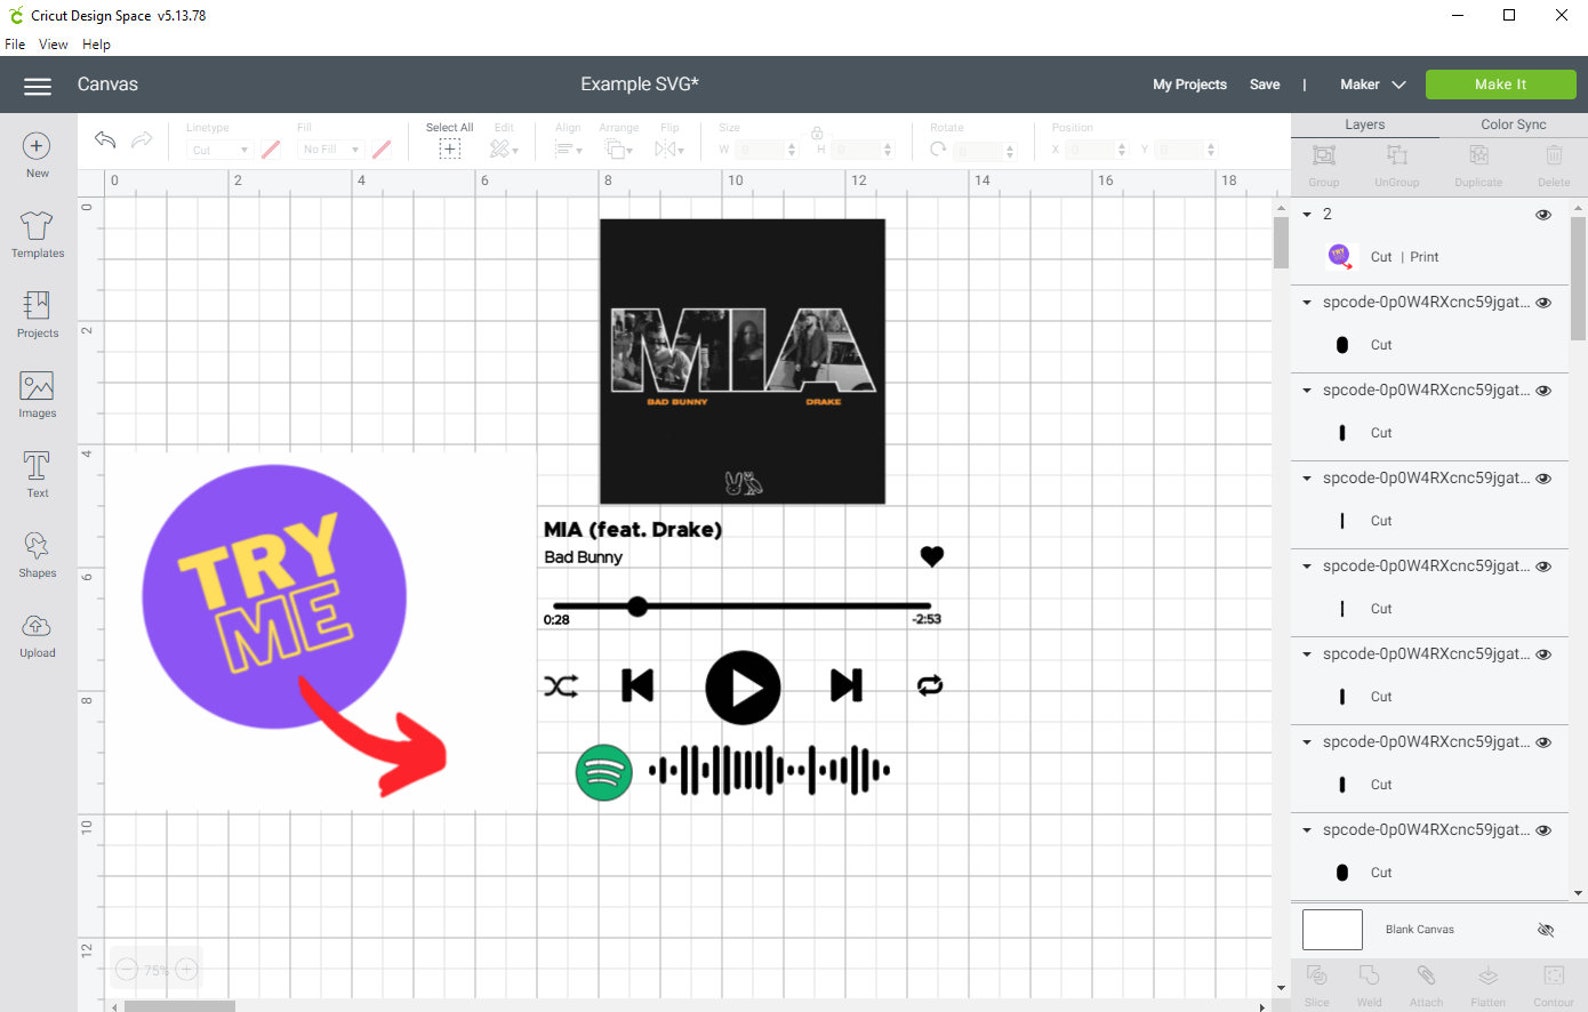
Task: Open My Projects
Action: (1189, 85)
